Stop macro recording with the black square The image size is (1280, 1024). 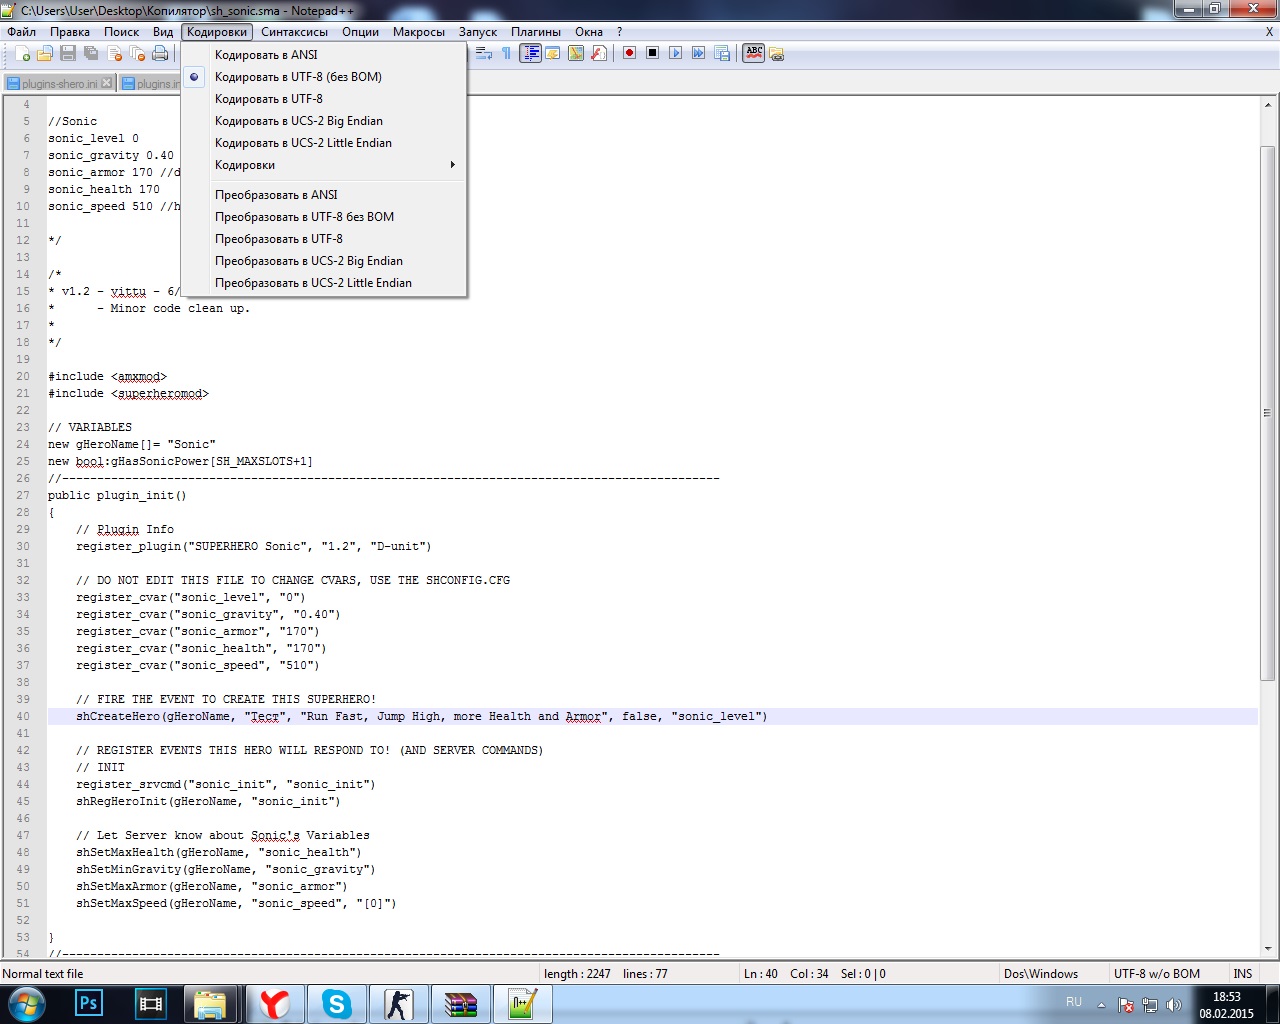(652, 53)
